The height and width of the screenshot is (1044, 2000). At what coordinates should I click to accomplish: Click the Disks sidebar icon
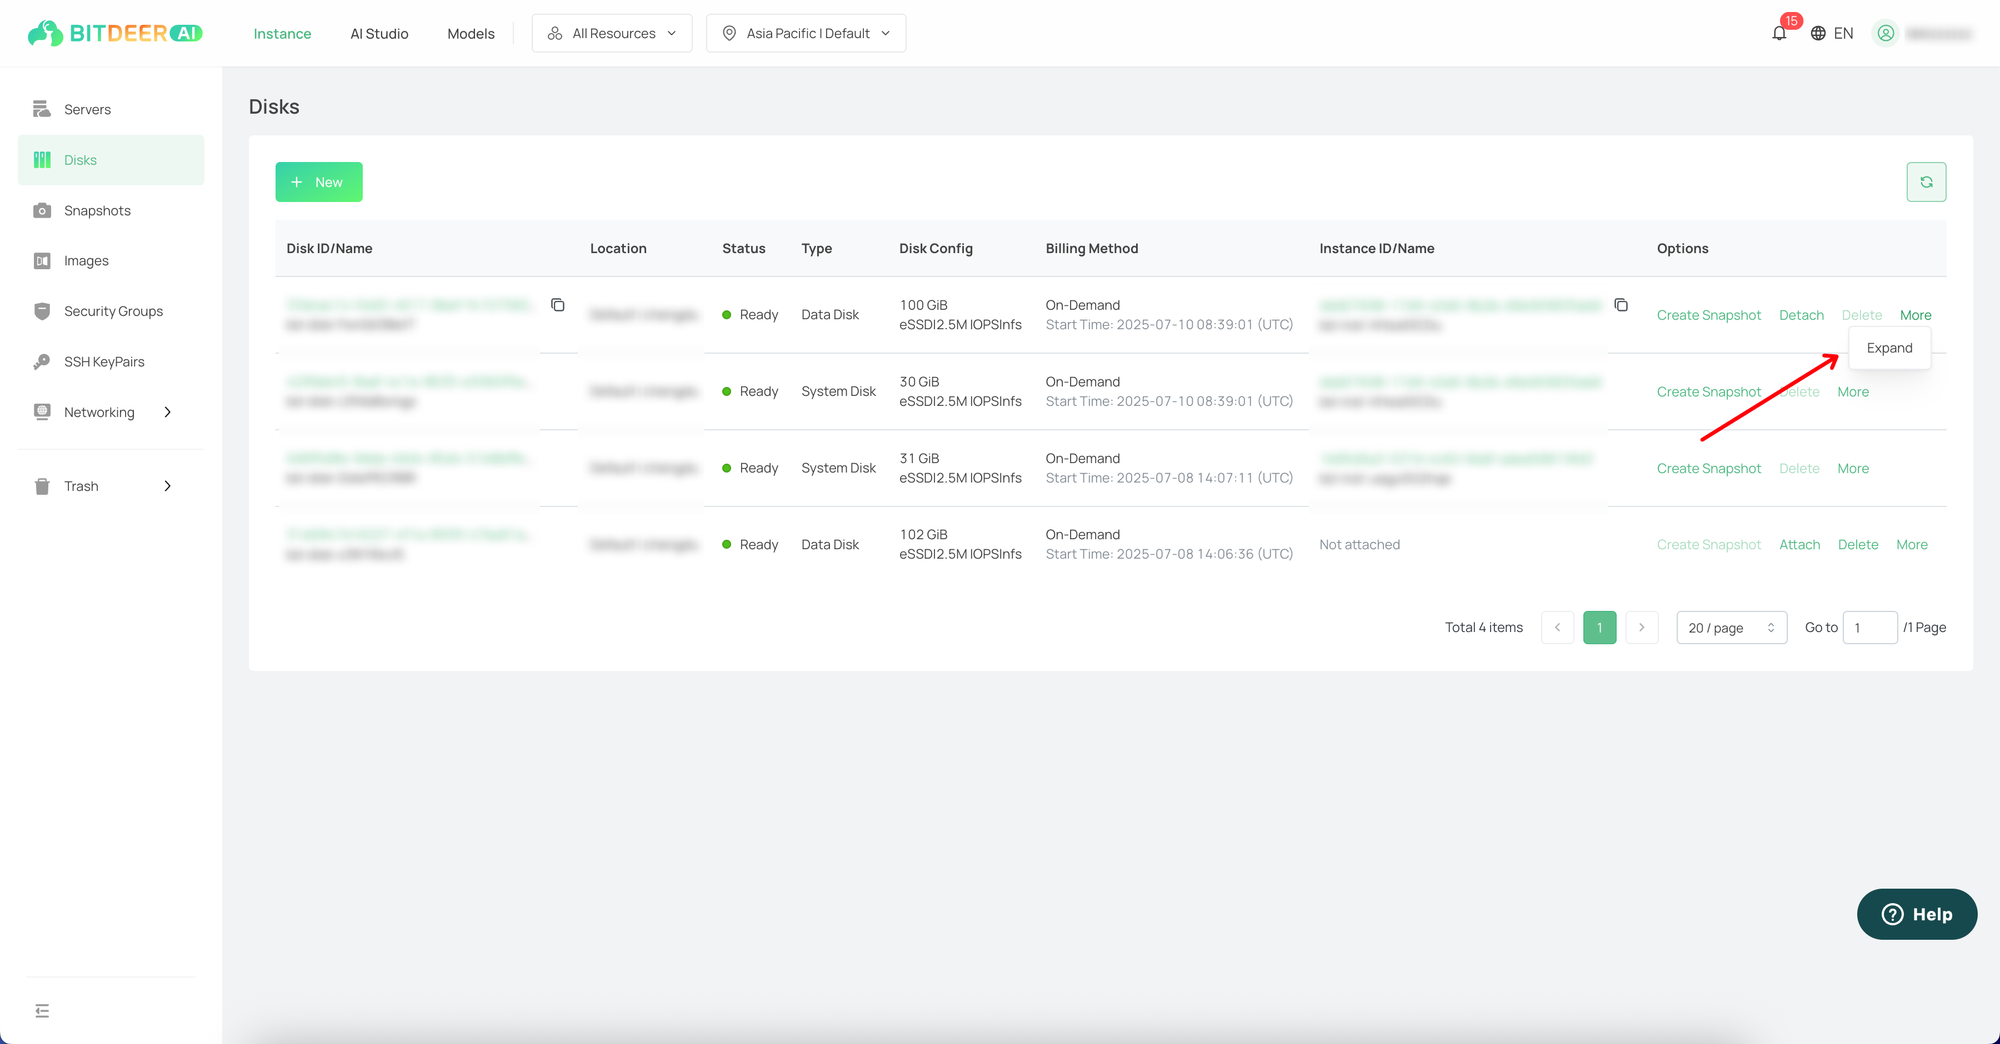[42, 160]
